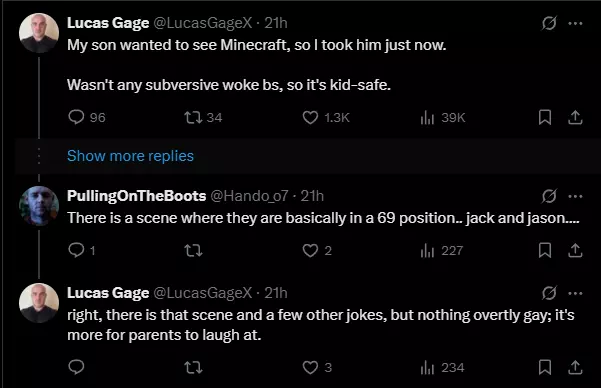Image resolution: width=601 pixels, height=388 pixels.
Task: Open more options menu on first tweet
Action: coord(575,23)
